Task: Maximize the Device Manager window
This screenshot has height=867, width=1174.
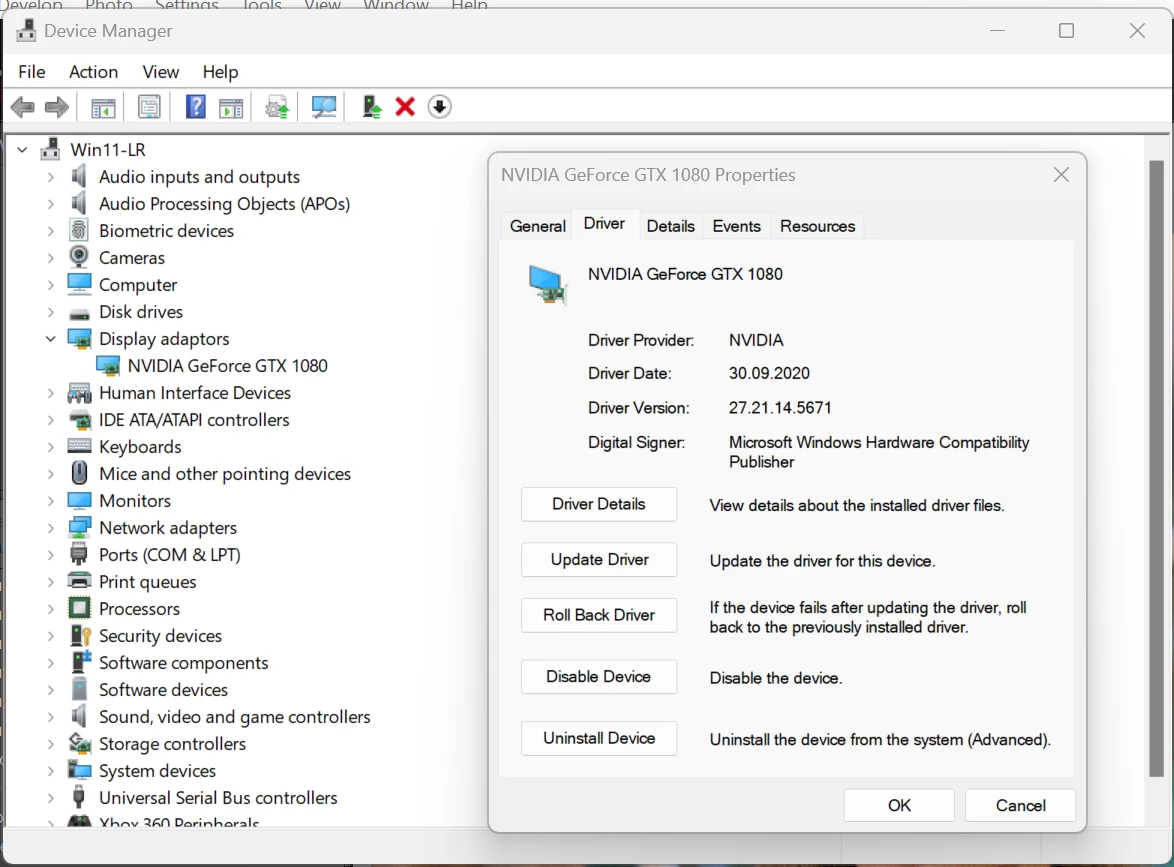Action: [x=1066, y=31]
